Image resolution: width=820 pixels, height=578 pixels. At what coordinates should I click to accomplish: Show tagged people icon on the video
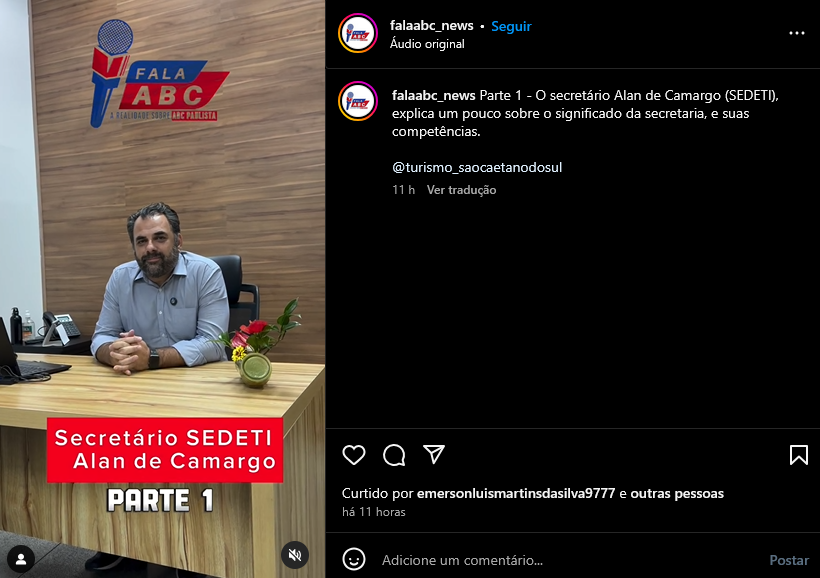pos(21,559)
